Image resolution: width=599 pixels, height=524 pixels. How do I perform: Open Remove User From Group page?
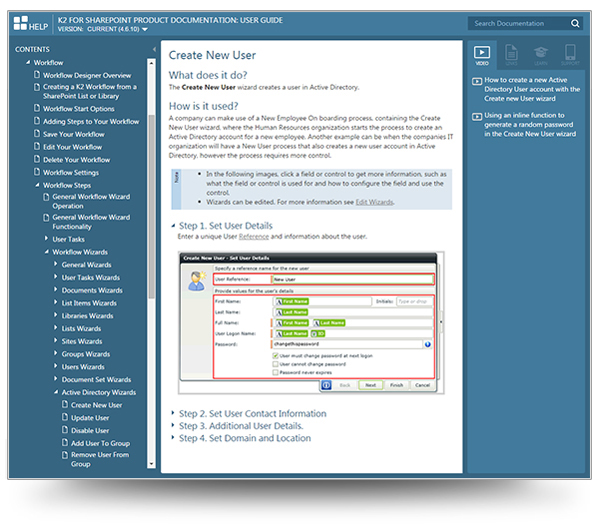pyautogui.click(x=100, y=459)
